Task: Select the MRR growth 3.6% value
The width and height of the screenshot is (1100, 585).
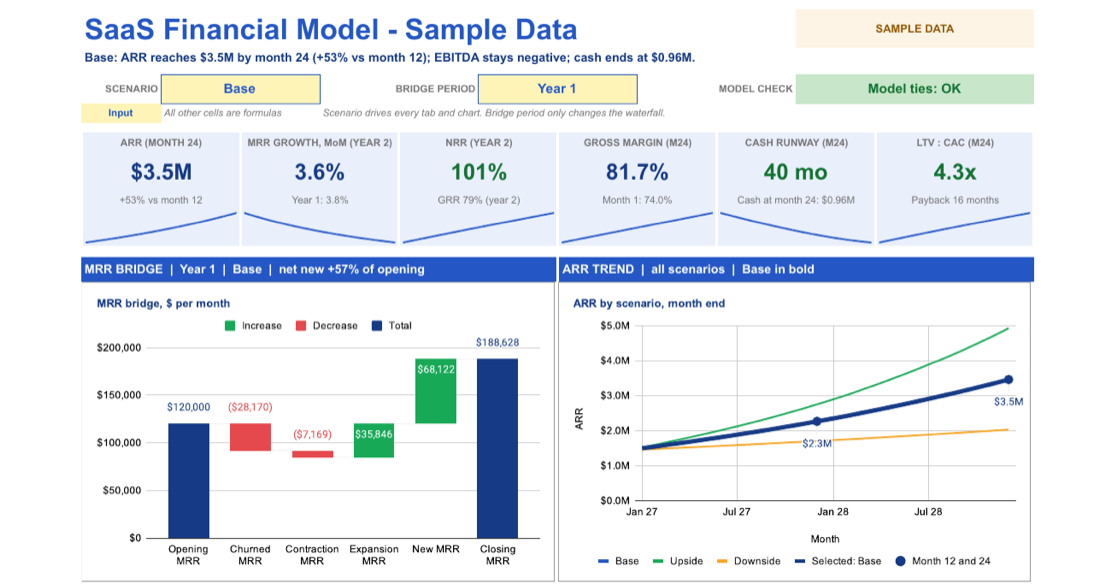Action: coord(319,172)
